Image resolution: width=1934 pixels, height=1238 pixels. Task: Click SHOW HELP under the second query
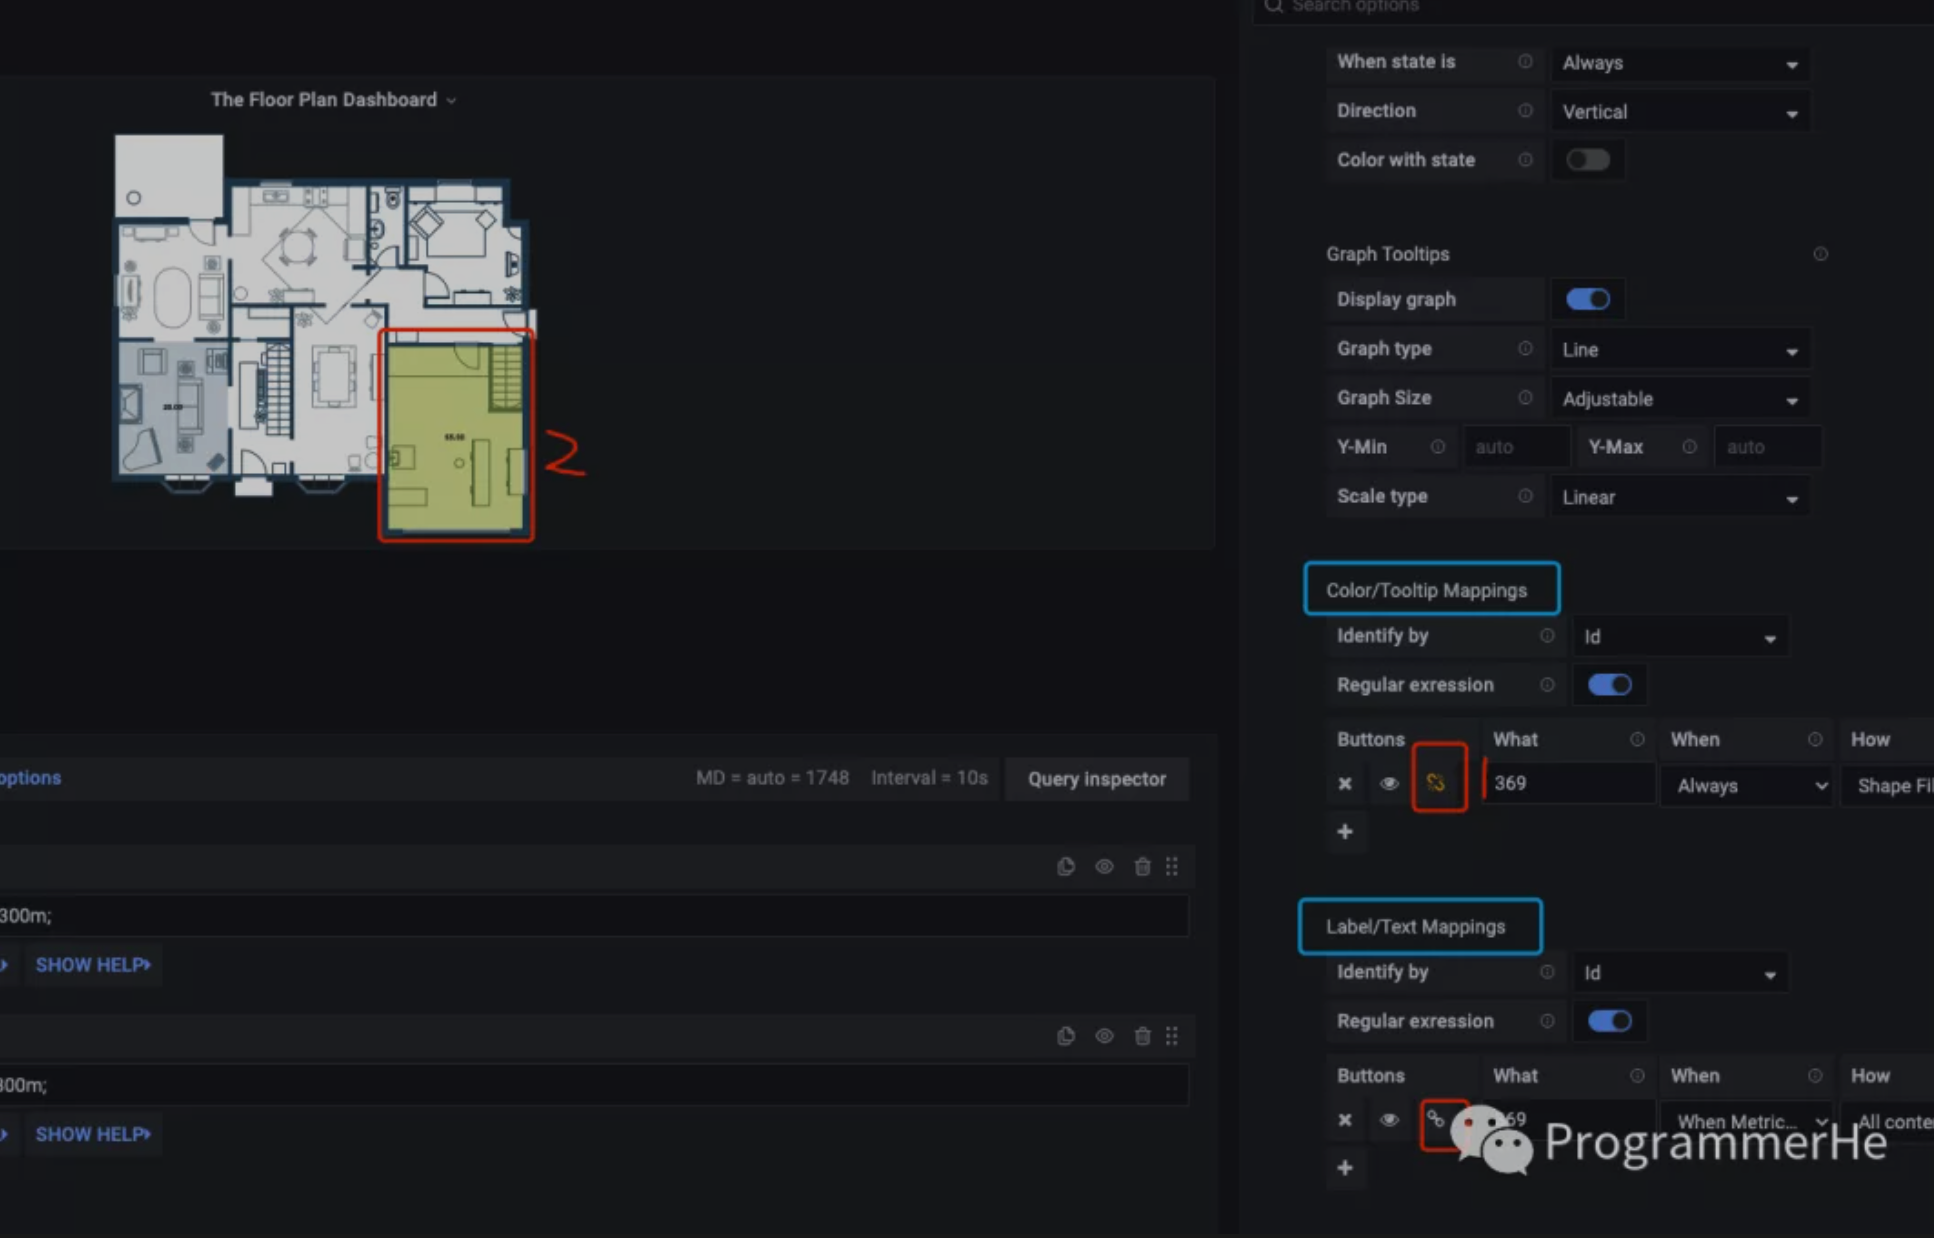point(93,1134)
